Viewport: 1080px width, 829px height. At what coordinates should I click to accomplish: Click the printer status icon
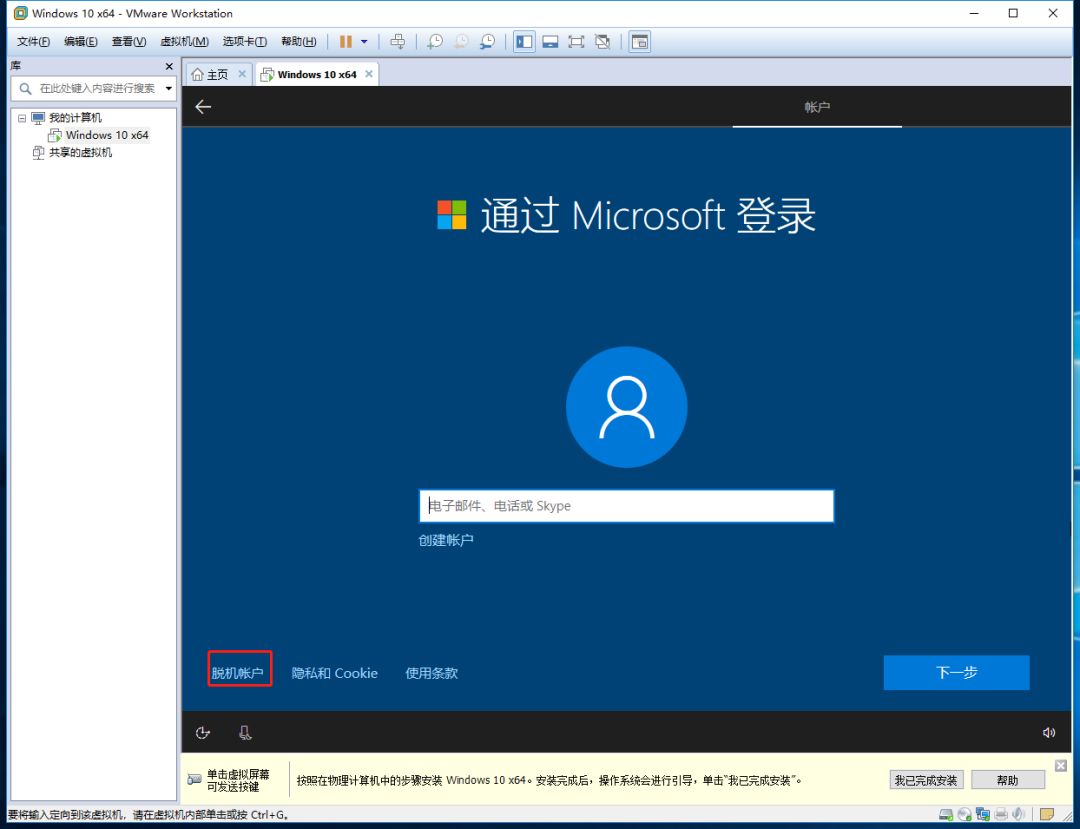pos(1001,815)
